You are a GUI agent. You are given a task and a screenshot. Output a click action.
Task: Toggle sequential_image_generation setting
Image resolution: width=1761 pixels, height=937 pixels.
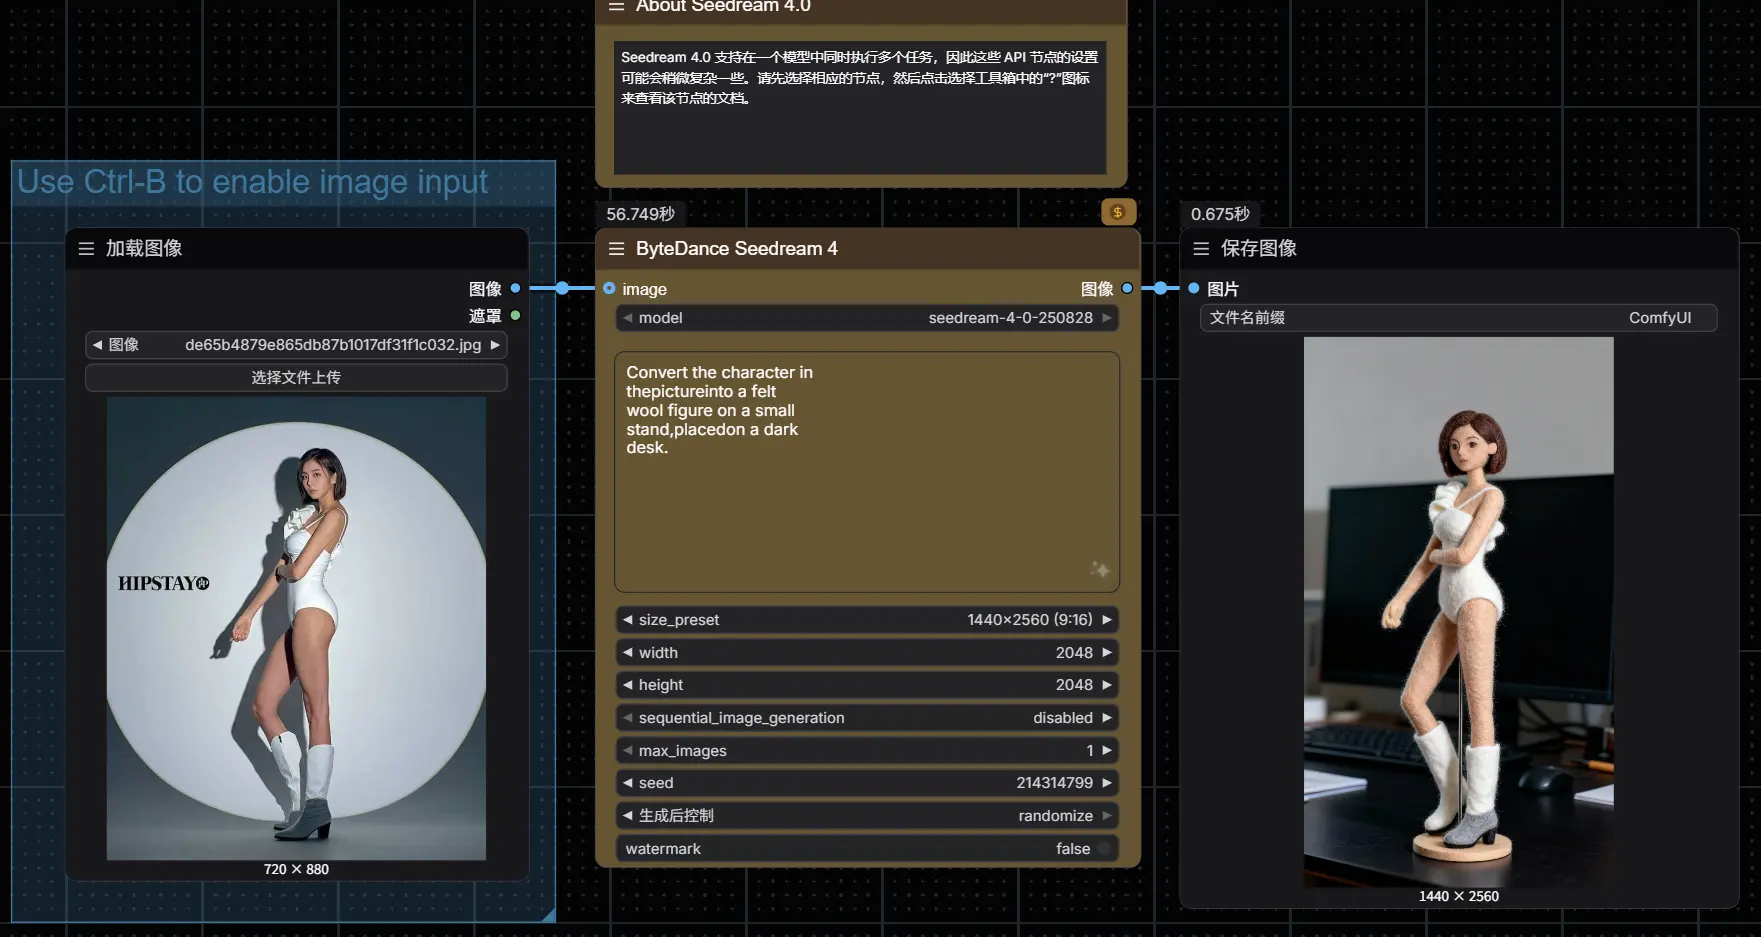866,718
